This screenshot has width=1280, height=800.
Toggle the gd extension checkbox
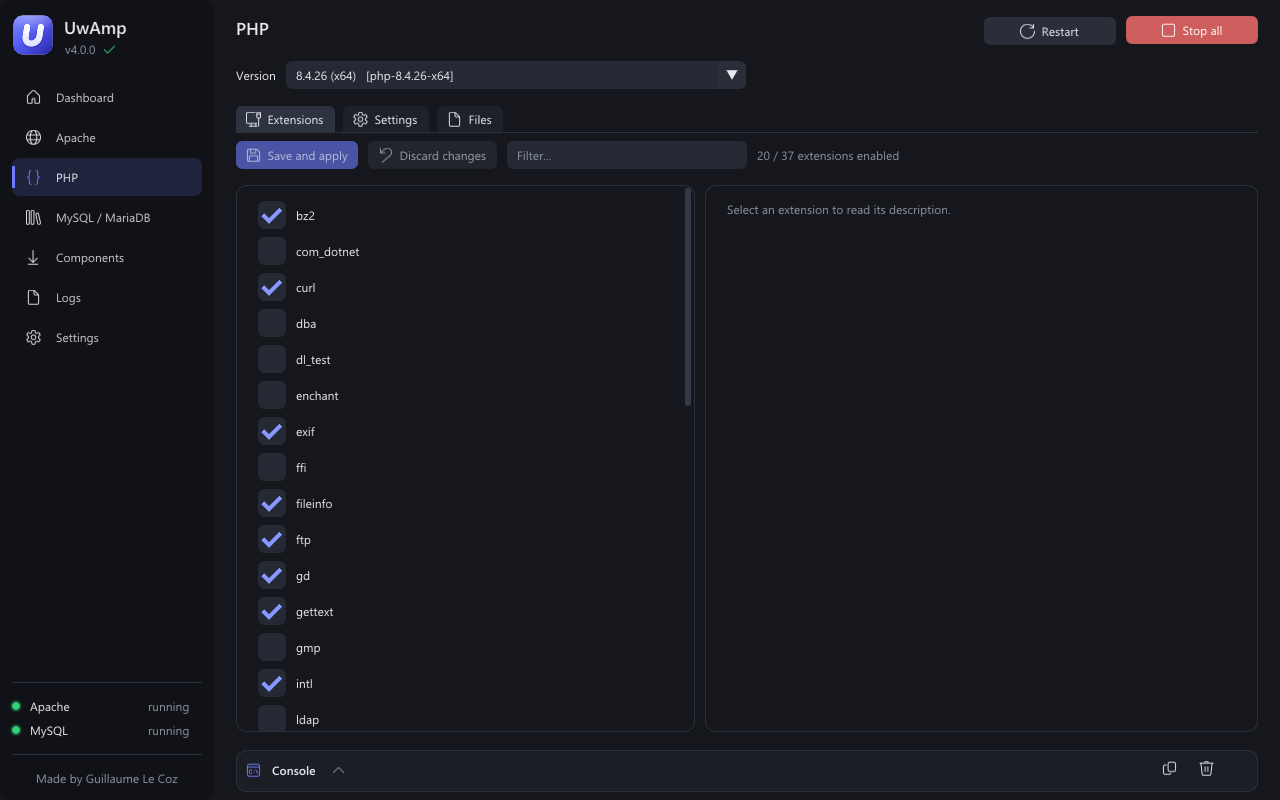[x=272, y=576]
